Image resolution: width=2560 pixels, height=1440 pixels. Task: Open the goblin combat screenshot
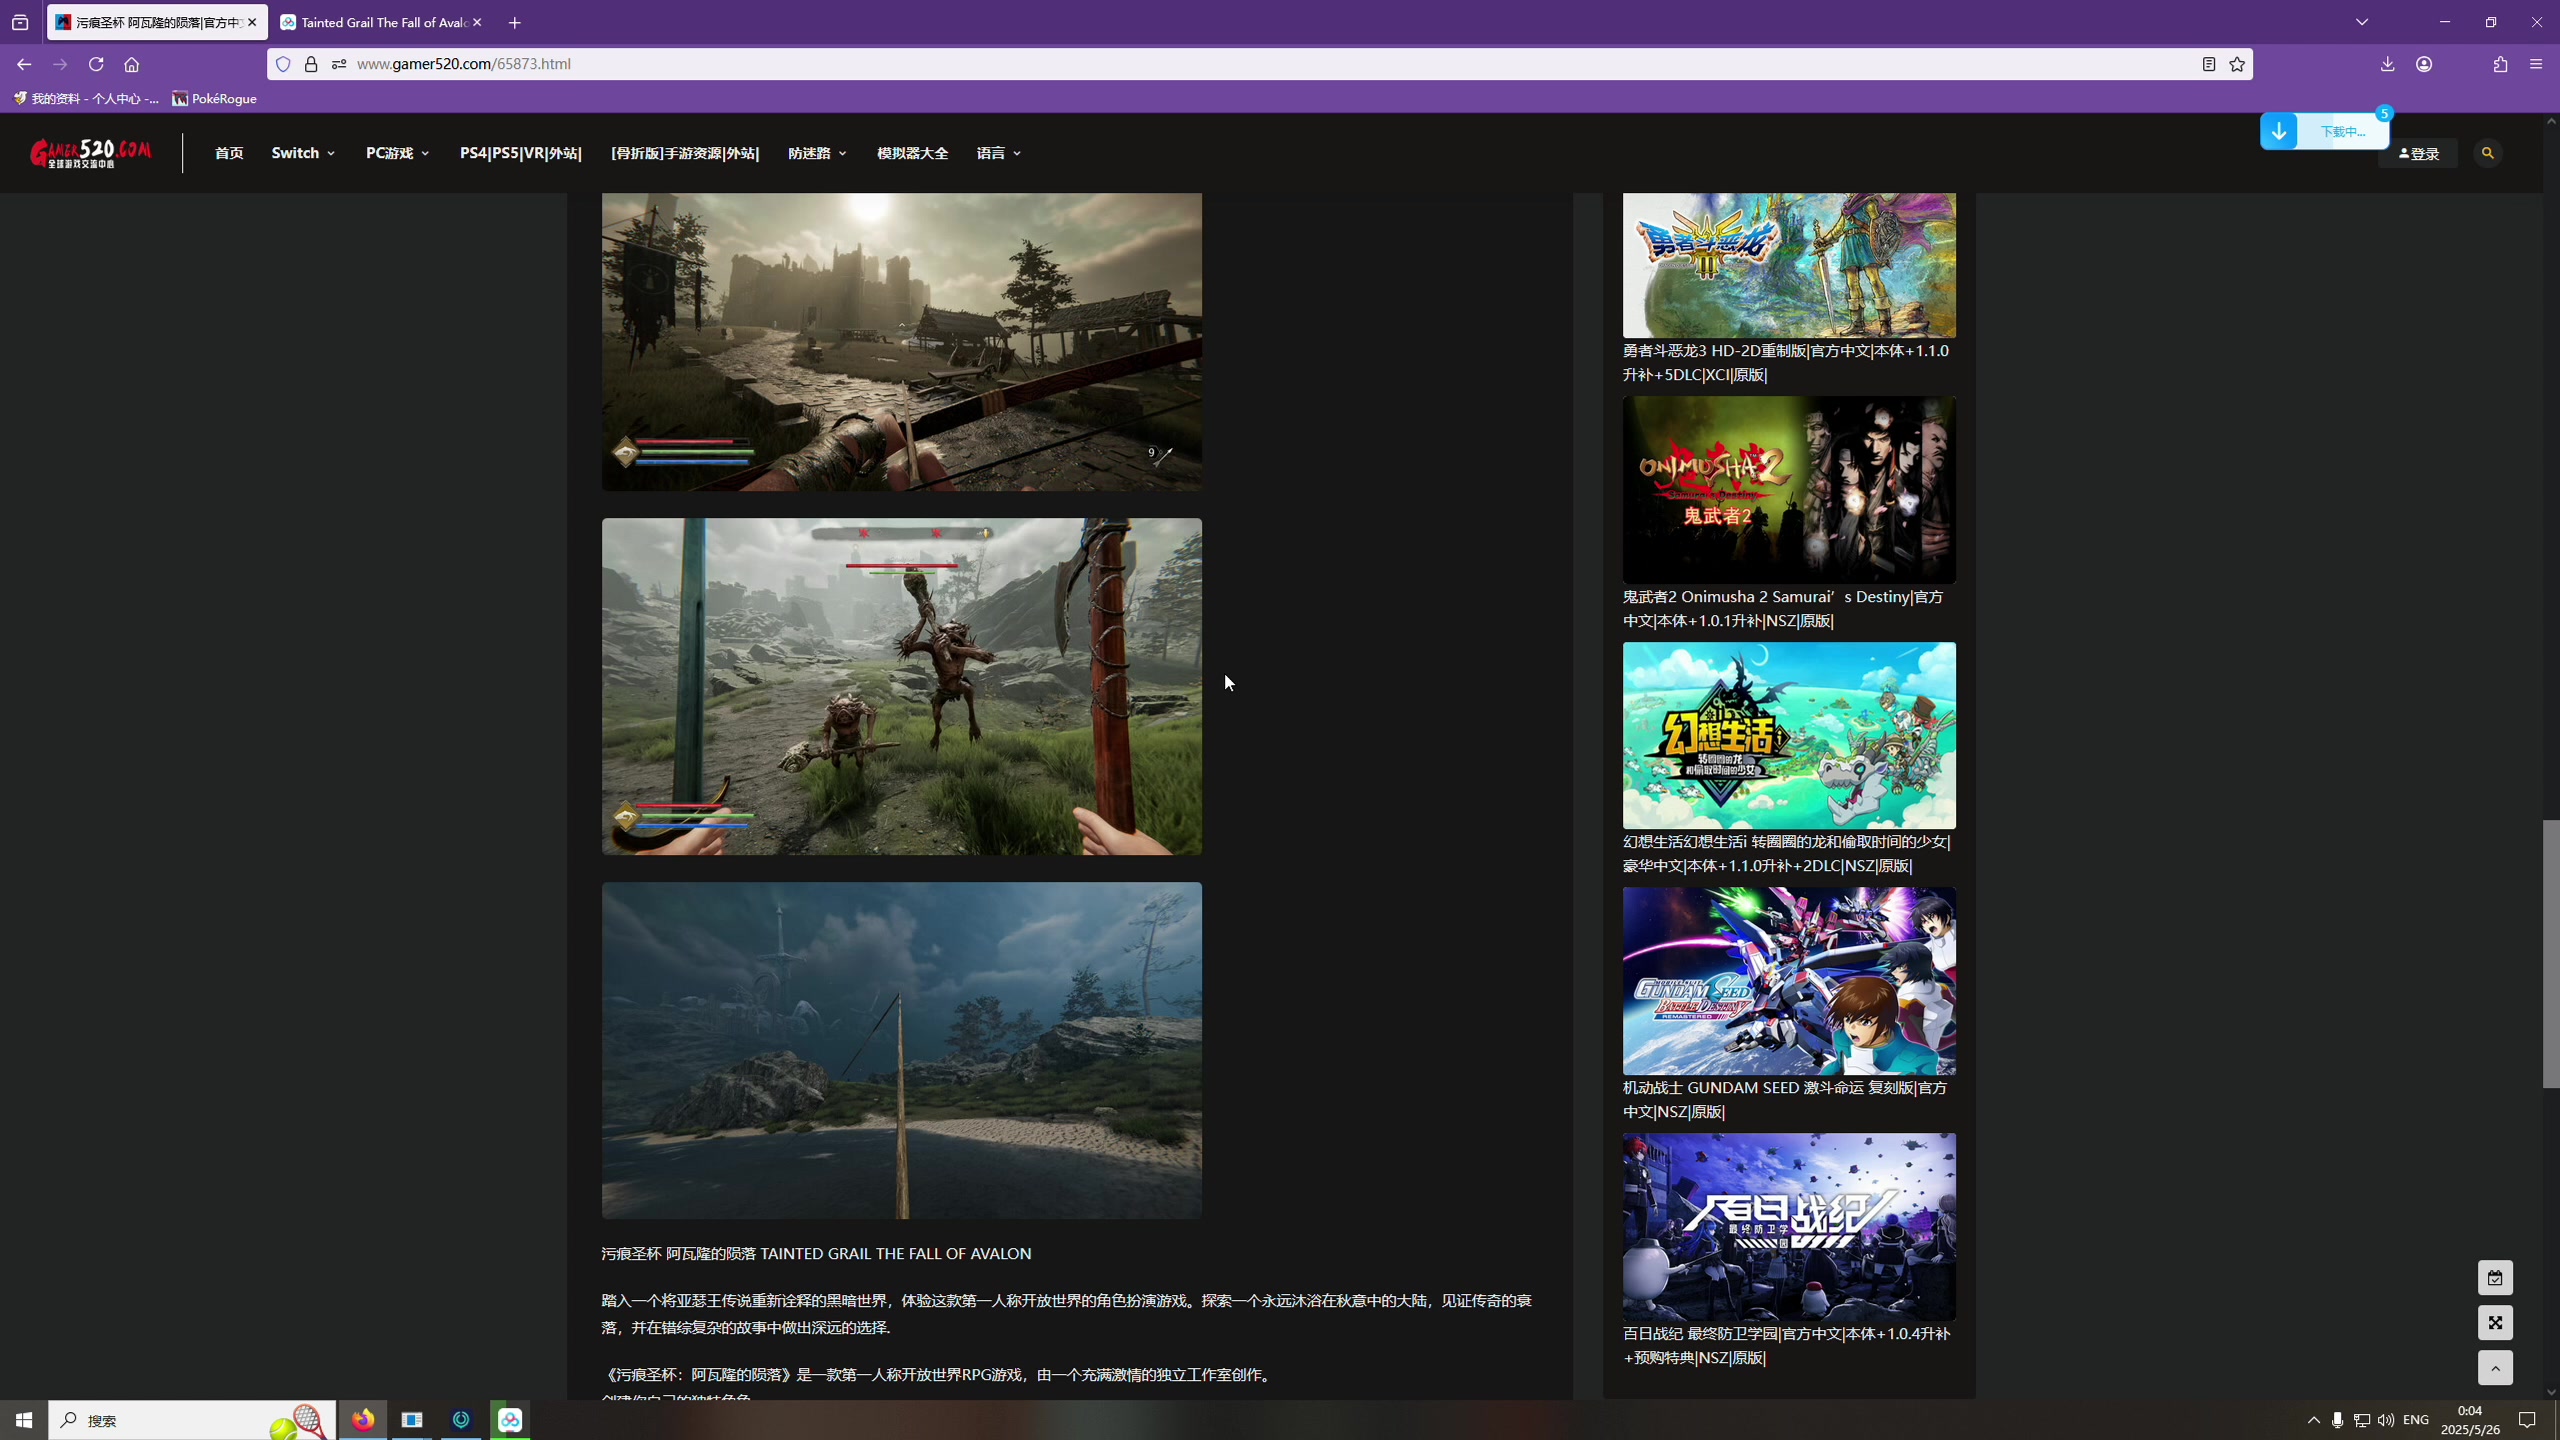901,686
